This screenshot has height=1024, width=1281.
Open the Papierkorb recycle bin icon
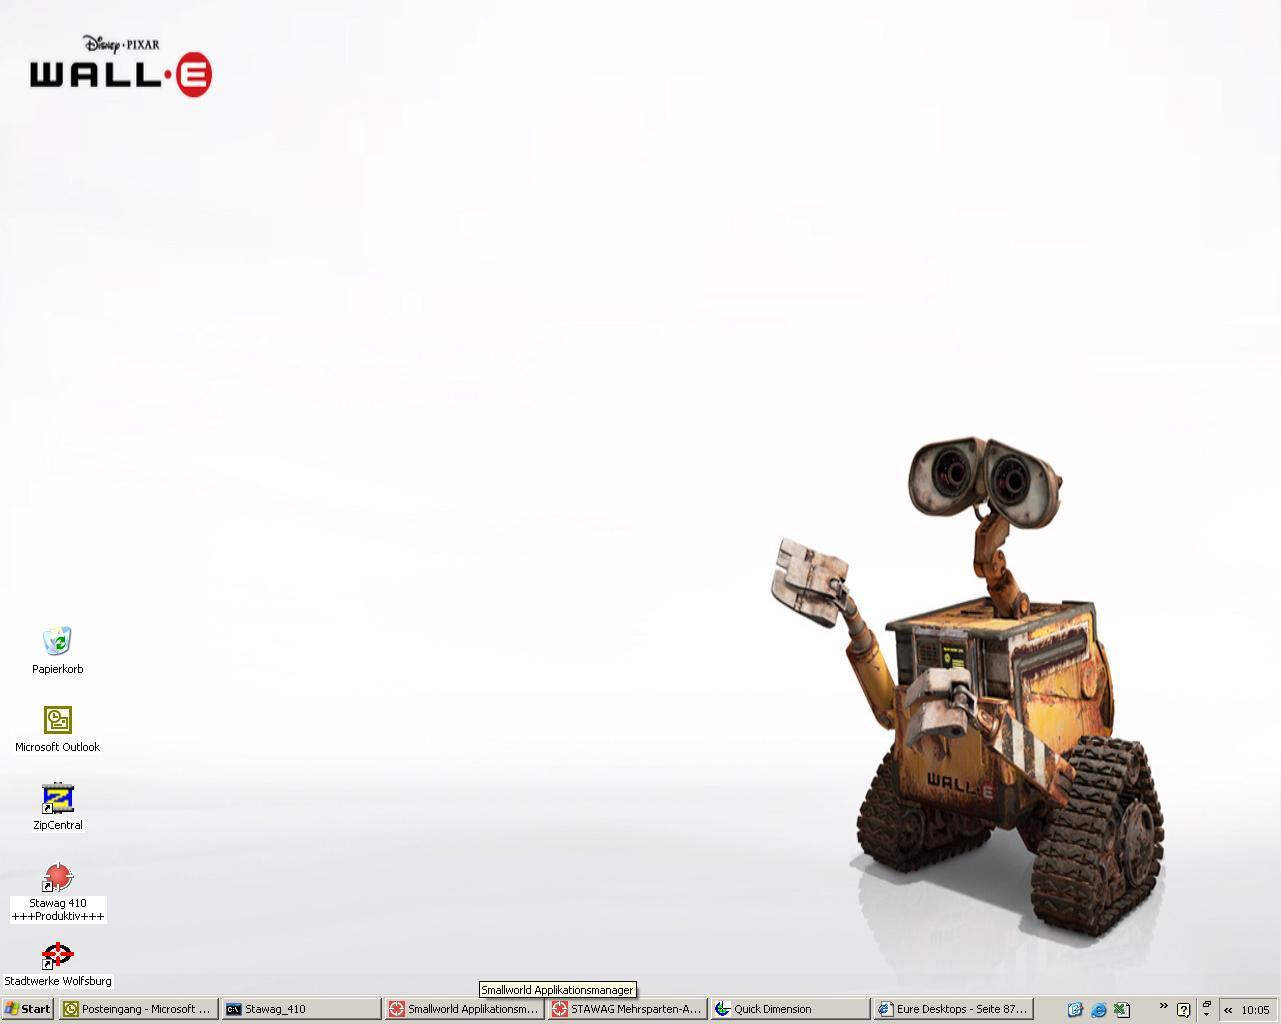[57, 650]
